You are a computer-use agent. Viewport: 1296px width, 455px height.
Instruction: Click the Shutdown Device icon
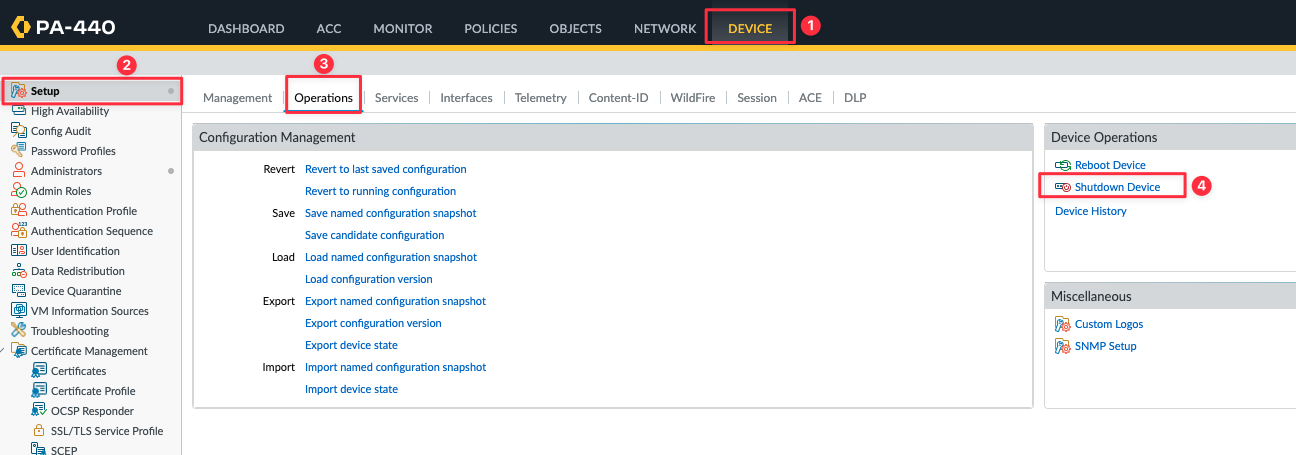[1063, 187]
